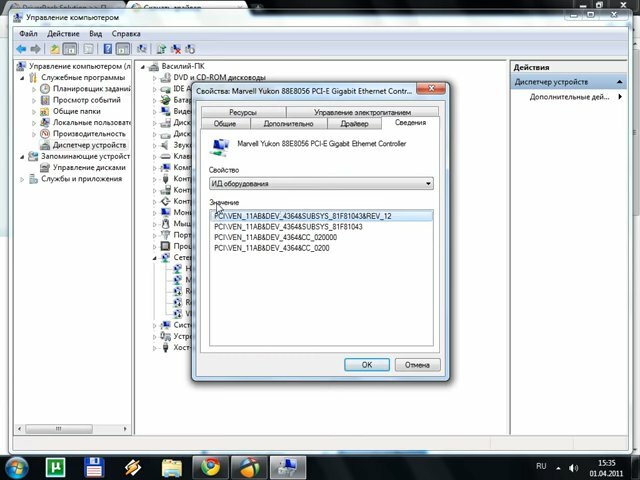Switch to the Ресурсы tab
Screen dimensions: 640x480
[x=243, y=112]
